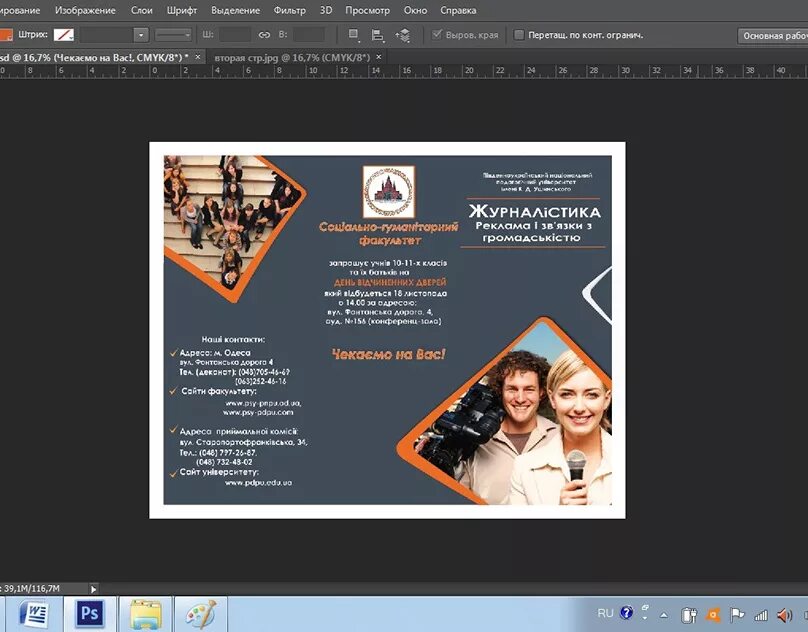This screenshot has height=632, width=808.
Task: Click the orange fill color swatch
Action: (x=5, y=35)
